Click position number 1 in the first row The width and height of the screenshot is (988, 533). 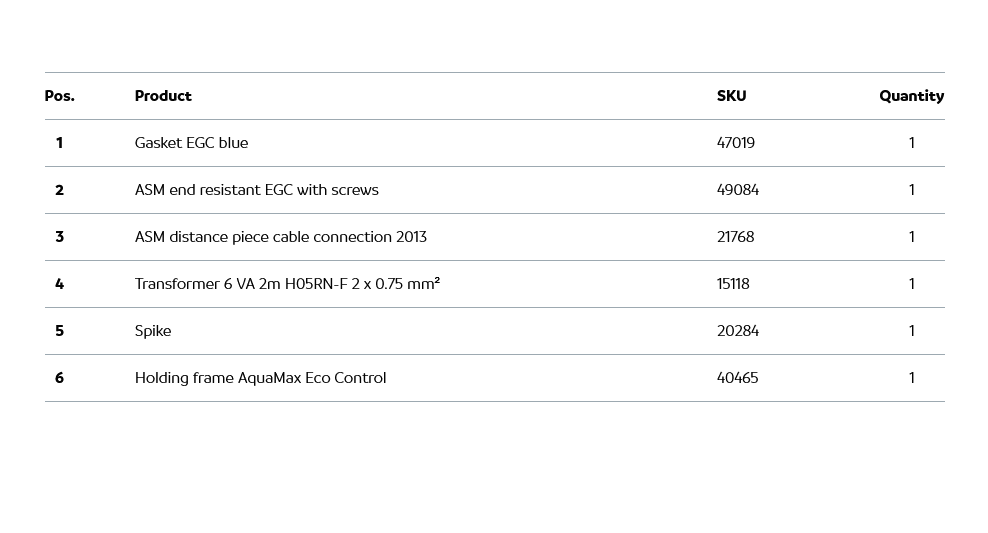pos(59,143)
